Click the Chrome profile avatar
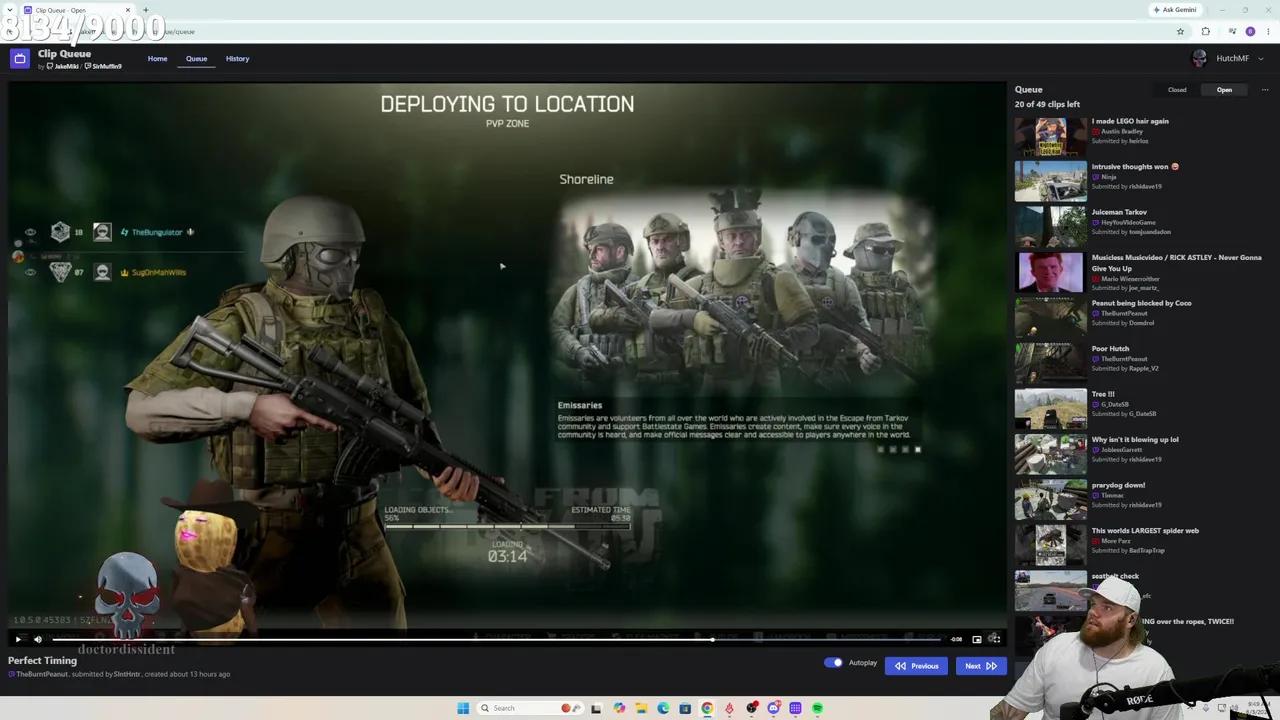 [1250, 31]
